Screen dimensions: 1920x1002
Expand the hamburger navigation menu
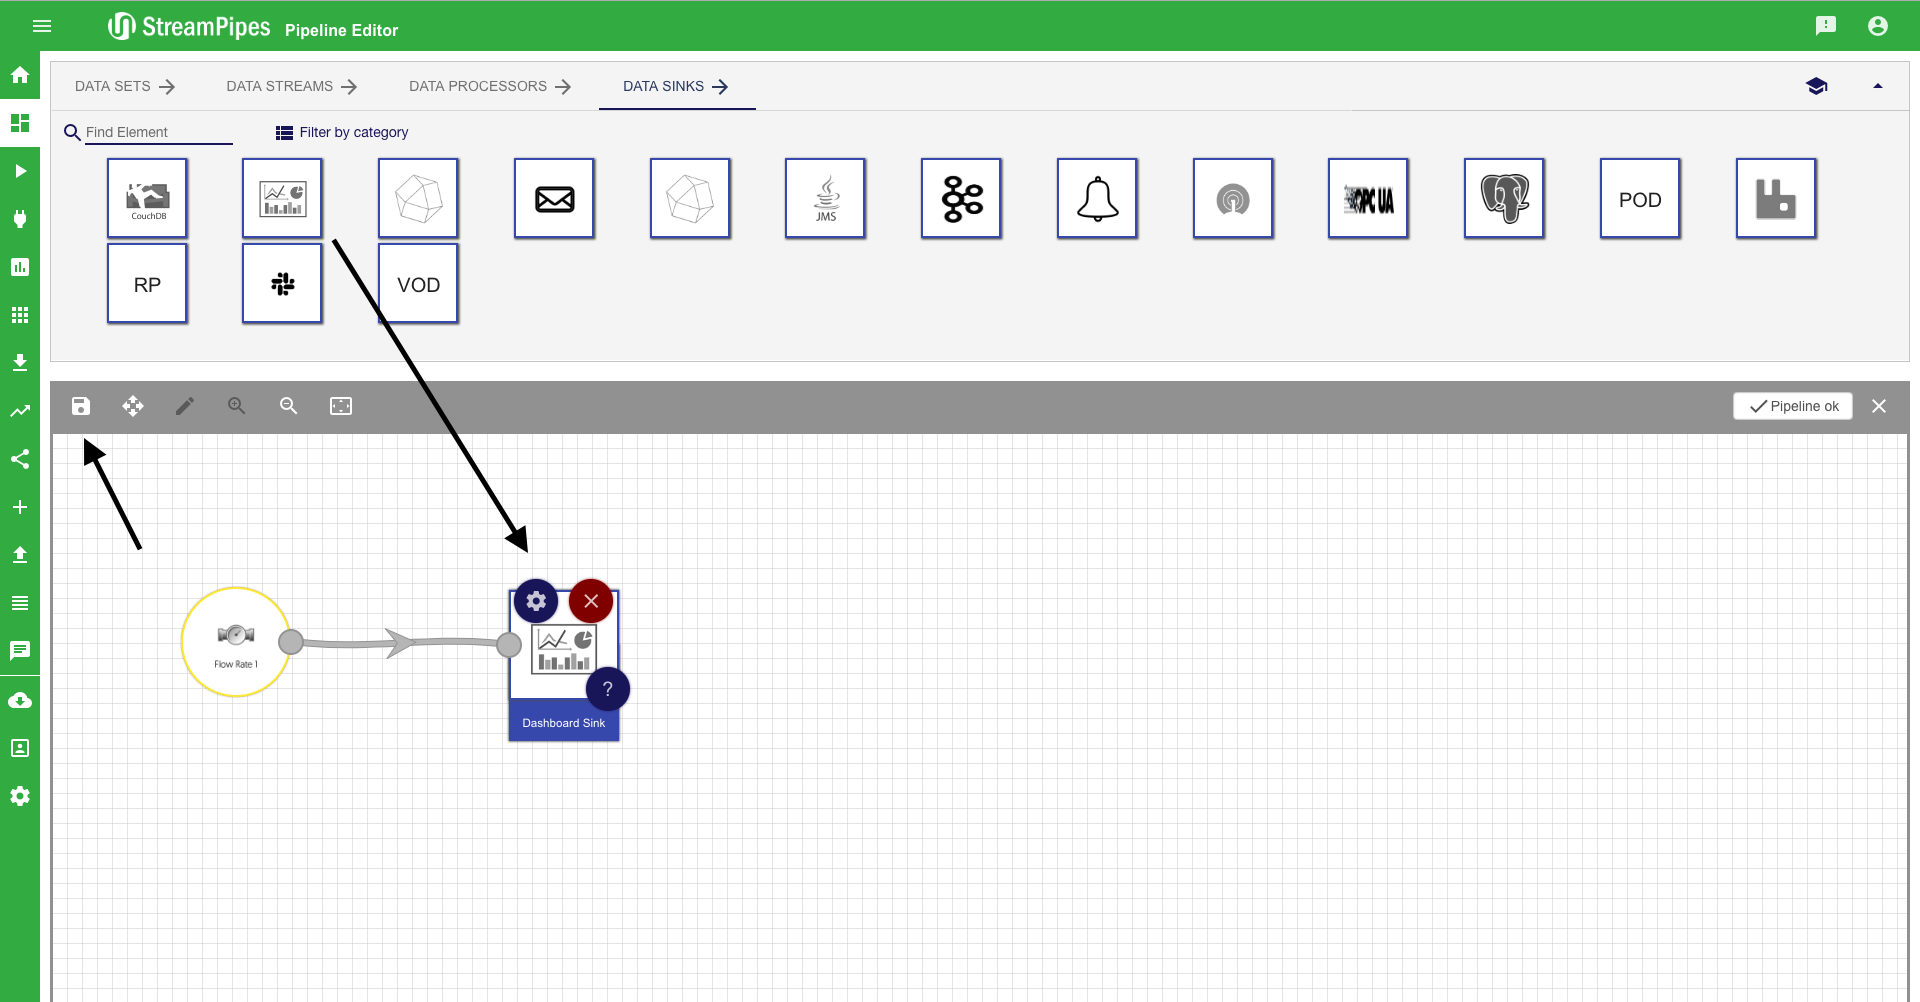[x=42, y=26]
